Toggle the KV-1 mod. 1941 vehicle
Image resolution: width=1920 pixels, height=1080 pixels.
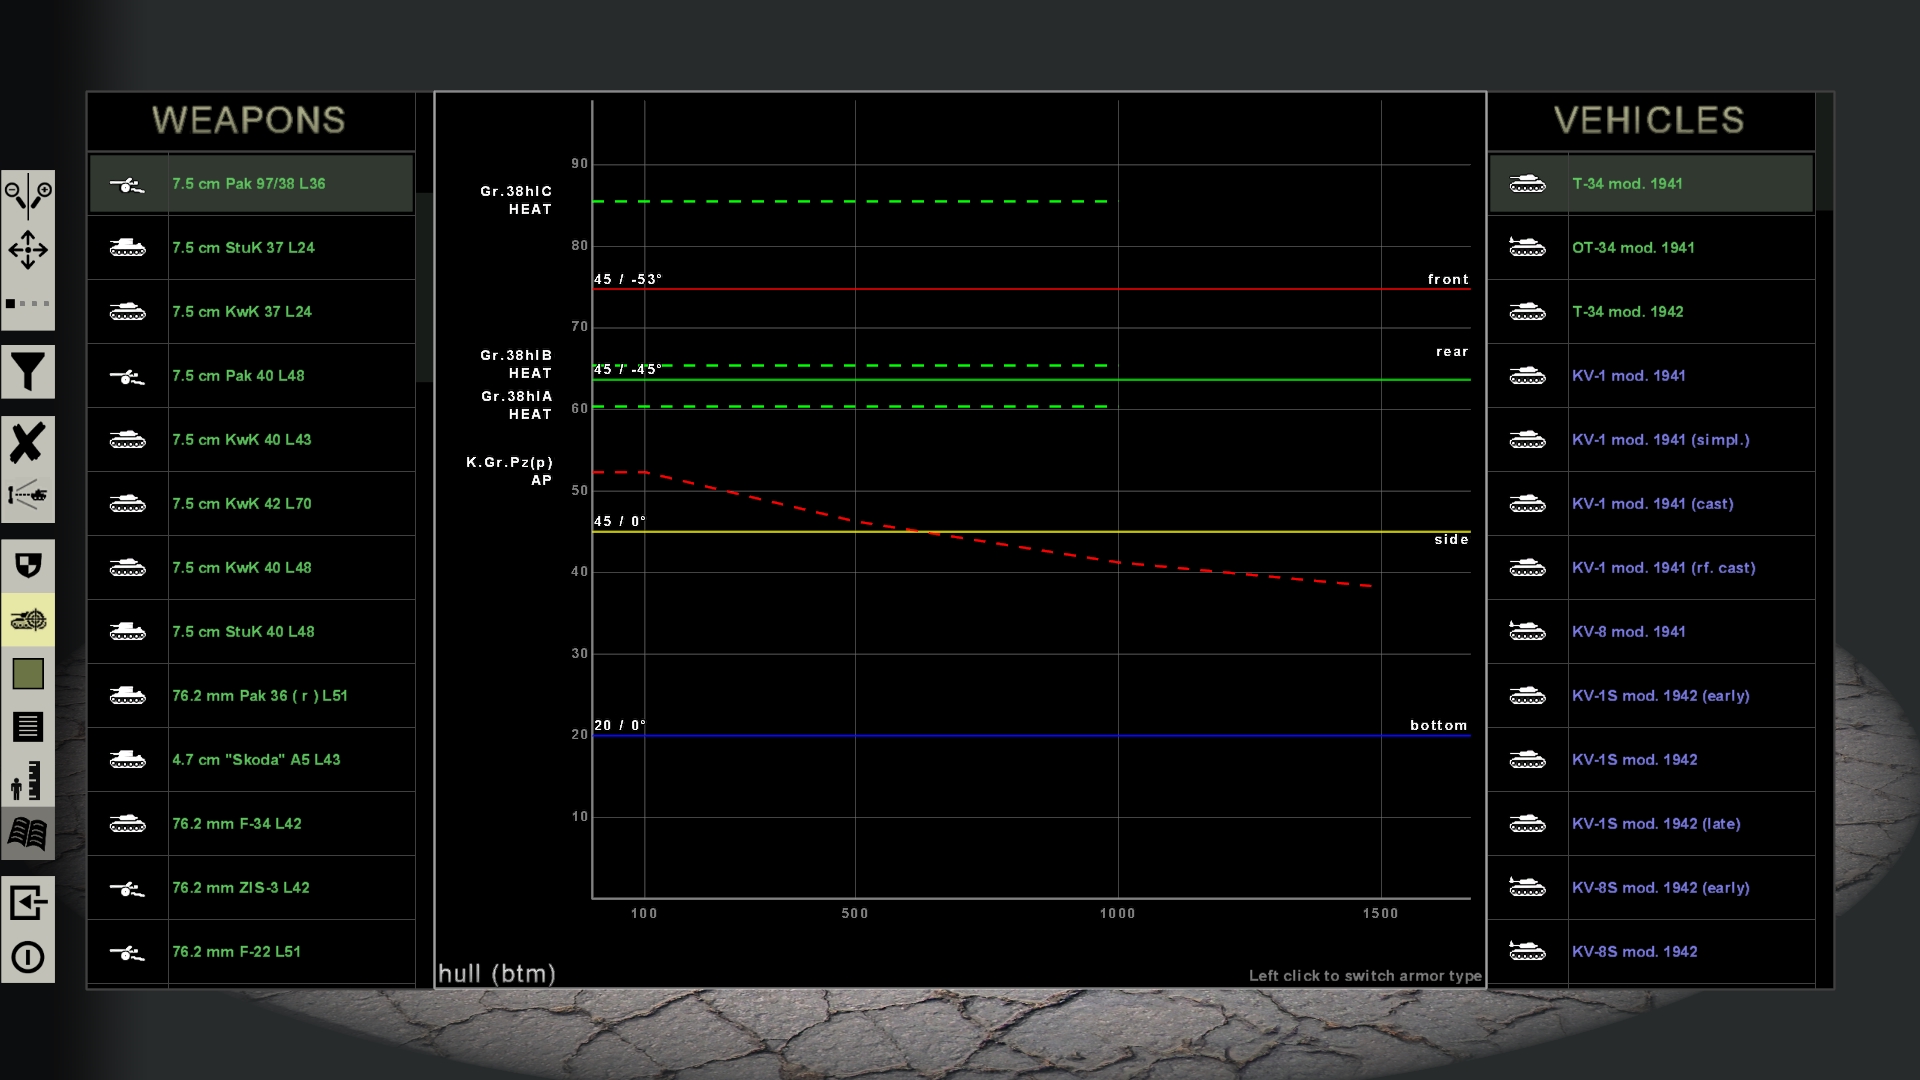(x=1650, y=376)
